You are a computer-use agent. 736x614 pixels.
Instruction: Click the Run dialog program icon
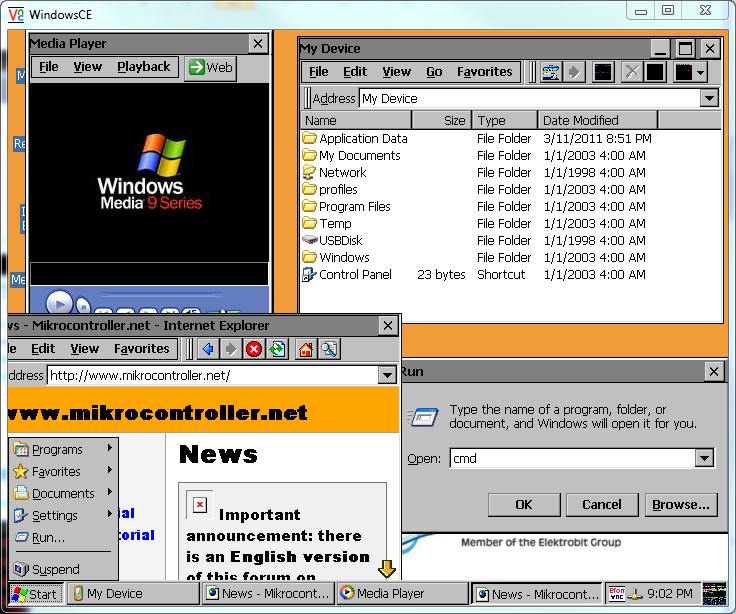pos(424,416)
